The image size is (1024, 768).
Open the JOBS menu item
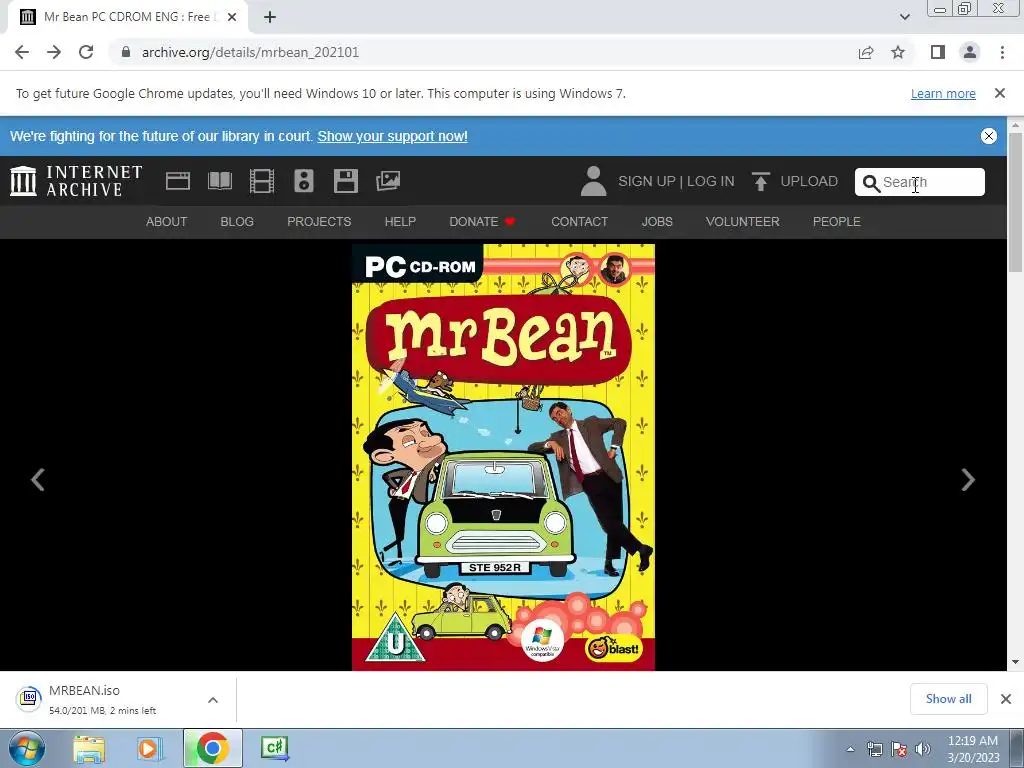[657, 221]
